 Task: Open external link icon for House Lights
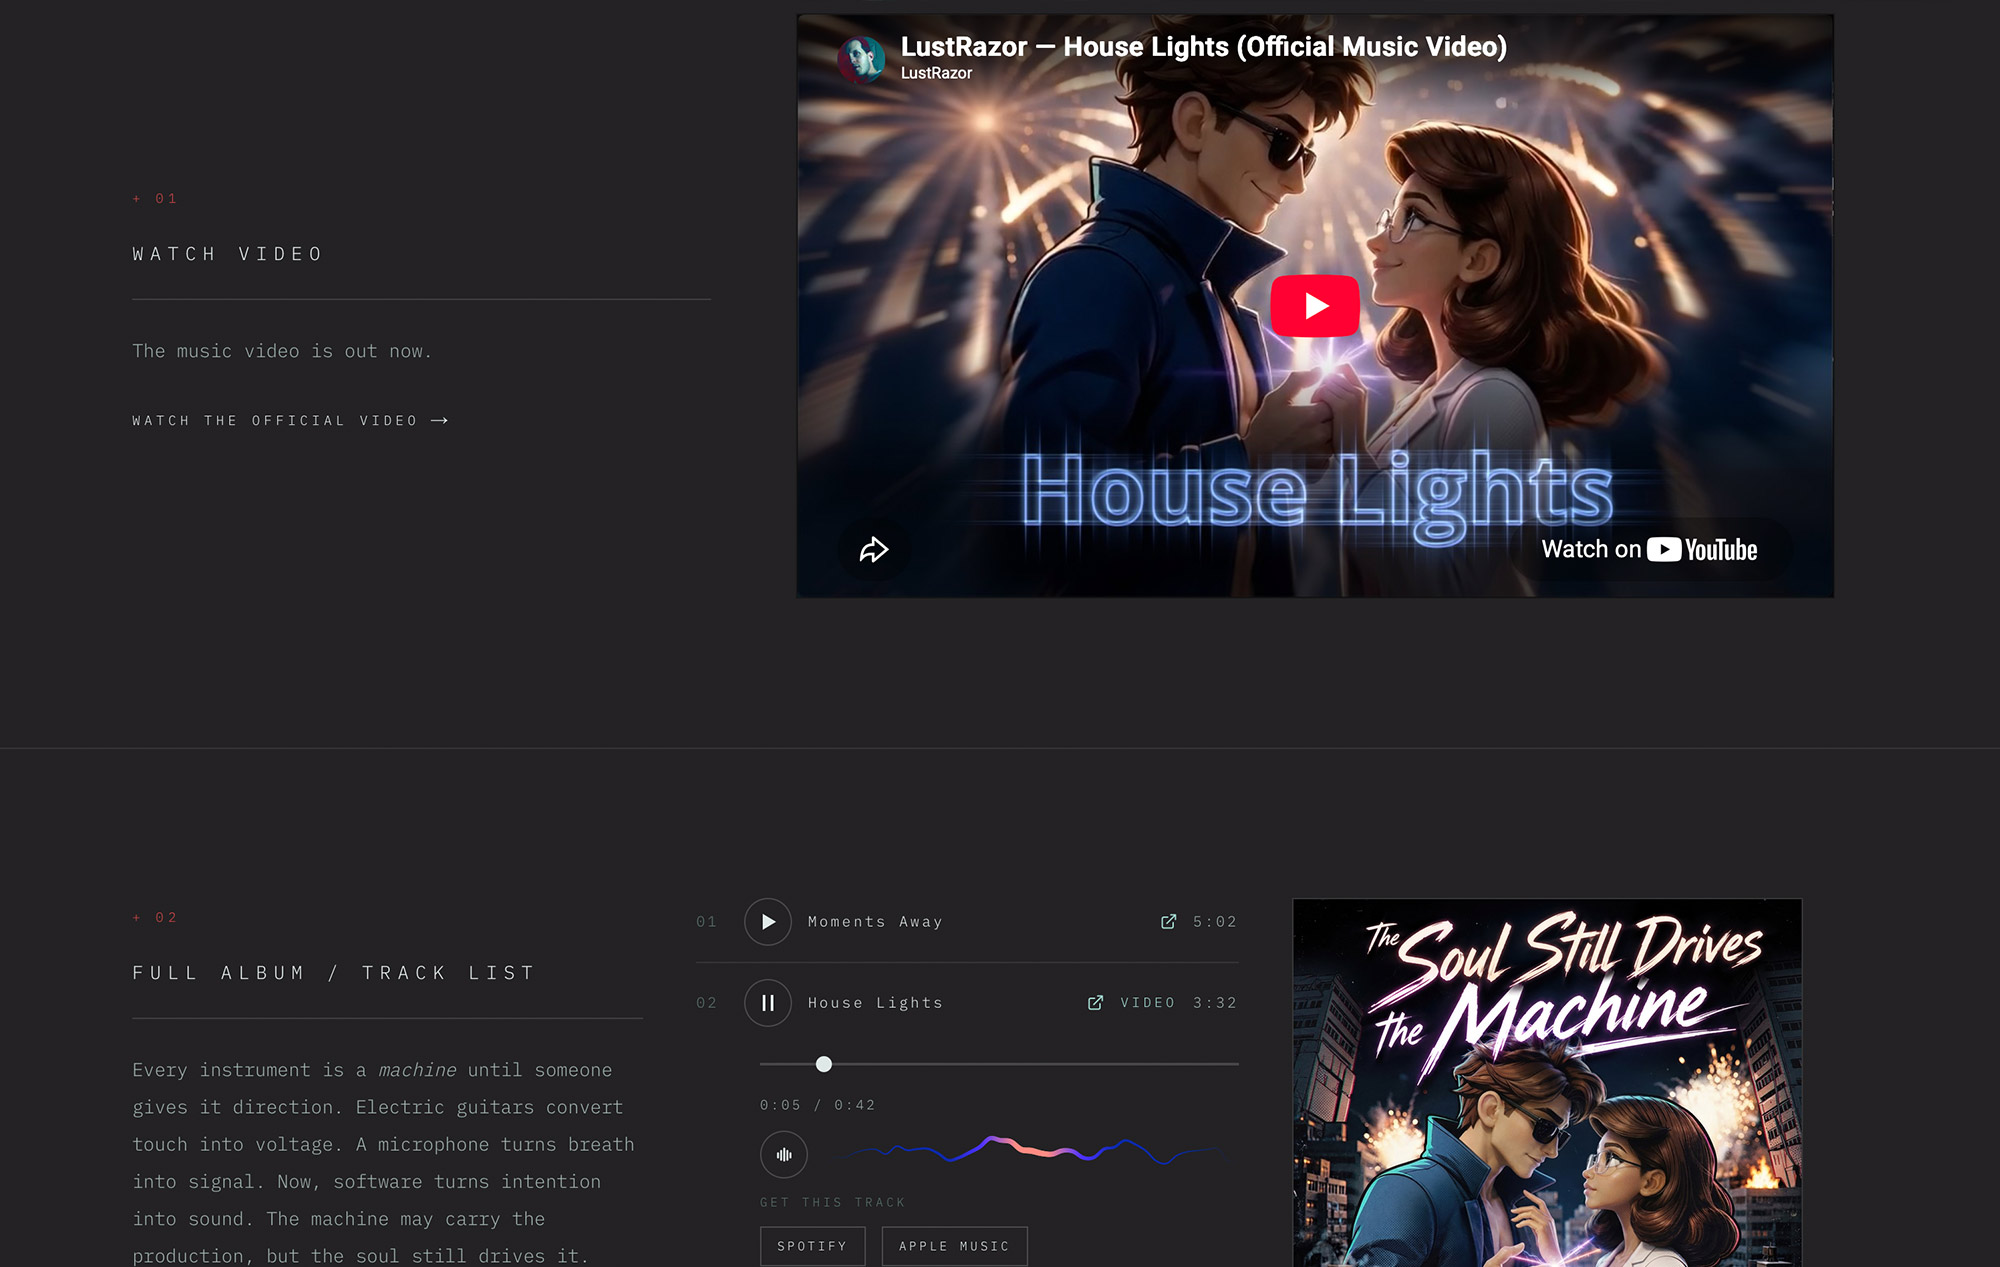coord(1095,1003)
